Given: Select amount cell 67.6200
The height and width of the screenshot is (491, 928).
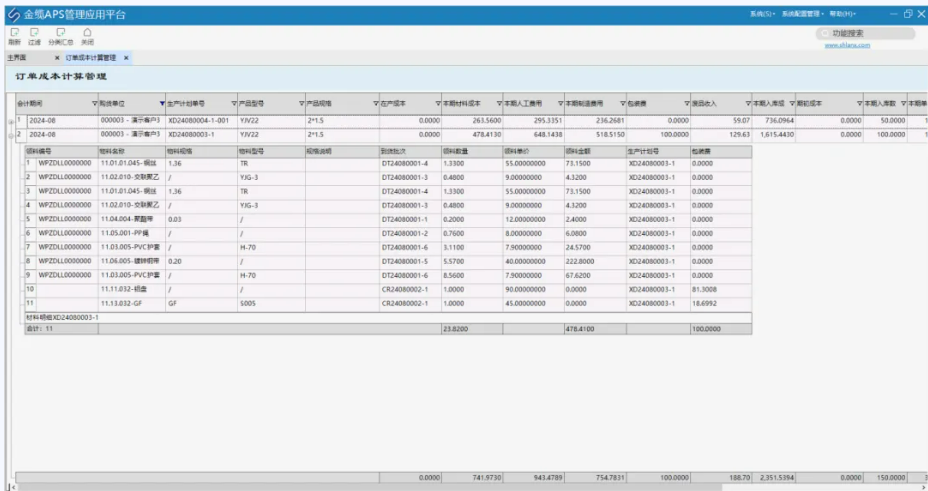Looking at the screenshot, I should (595, 276).
